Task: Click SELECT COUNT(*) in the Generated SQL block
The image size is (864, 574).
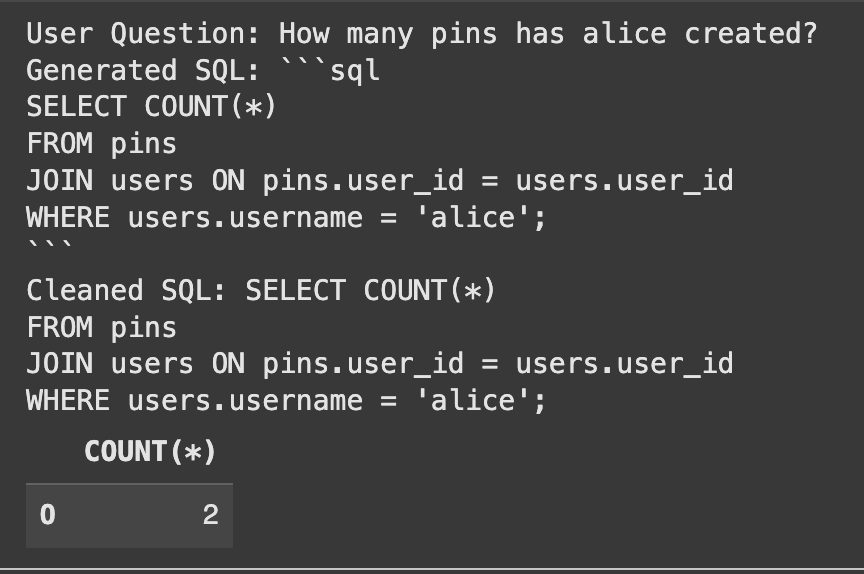Action: (x=151, y=107)
